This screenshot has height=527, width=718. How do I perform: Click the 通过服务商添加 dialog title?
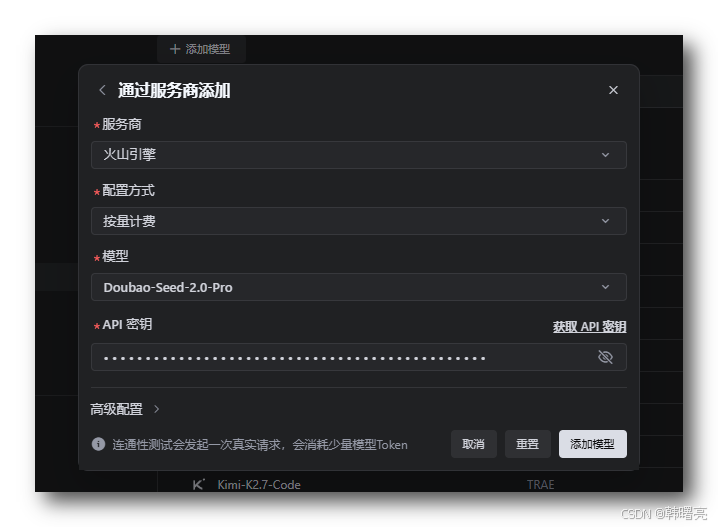click(x=174, y=90)
